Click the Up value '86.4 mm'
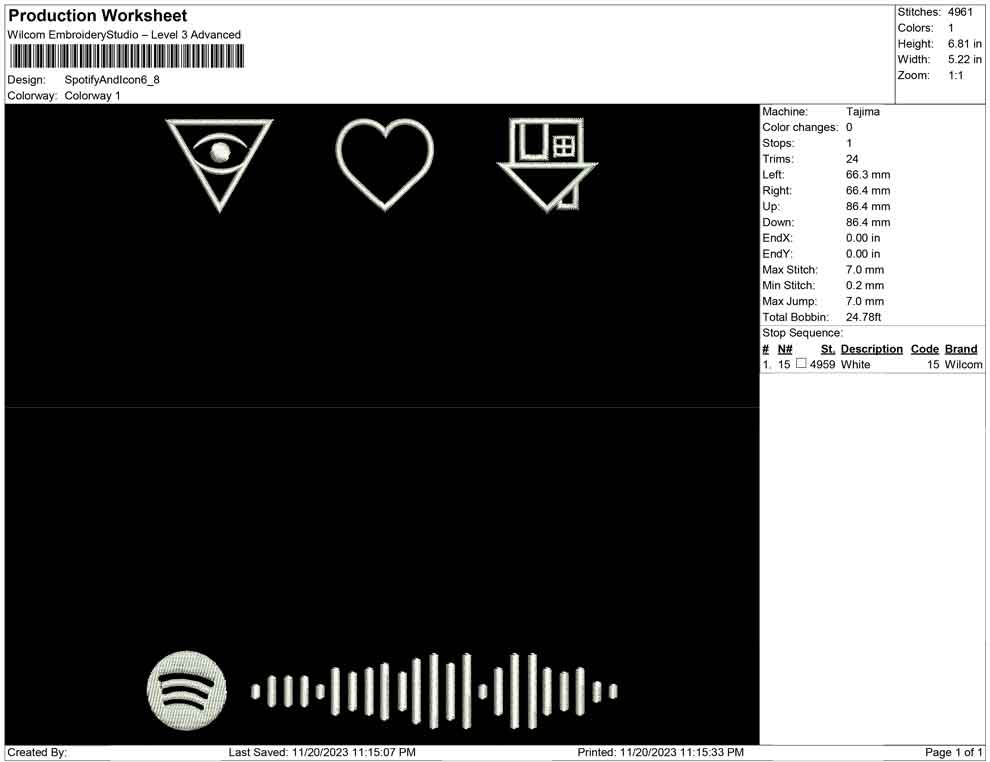This screenshot has width=990, height=762. click(x=868, y=206)
